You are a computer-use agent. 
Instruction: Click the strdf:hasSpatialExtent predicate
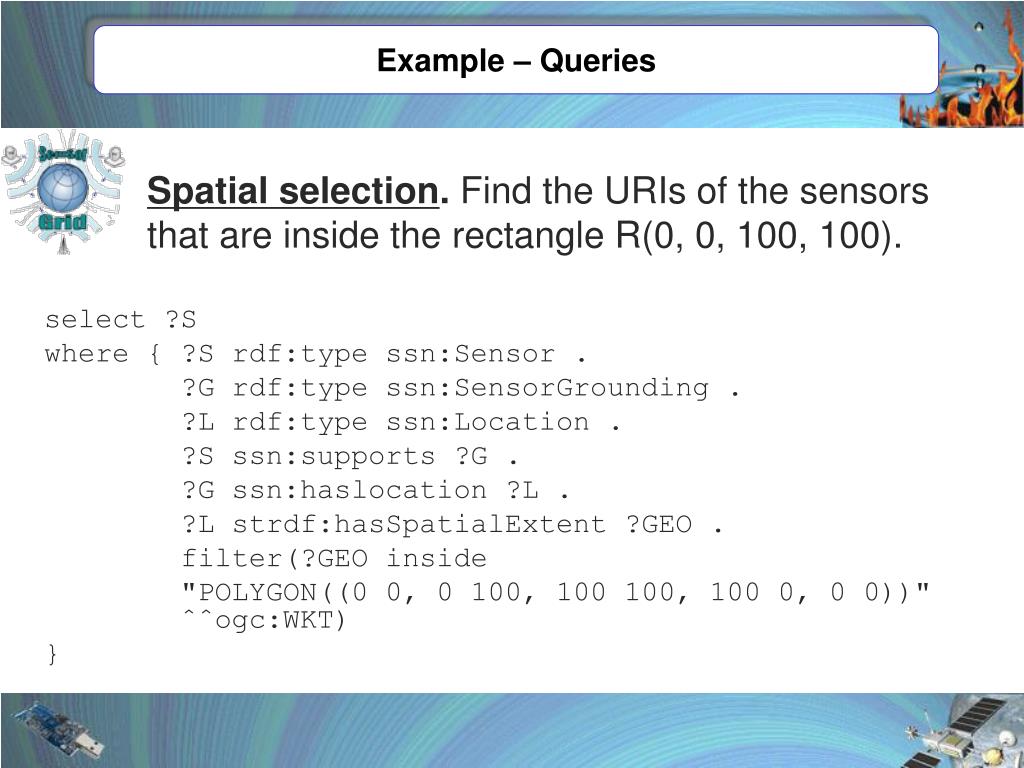419,524
